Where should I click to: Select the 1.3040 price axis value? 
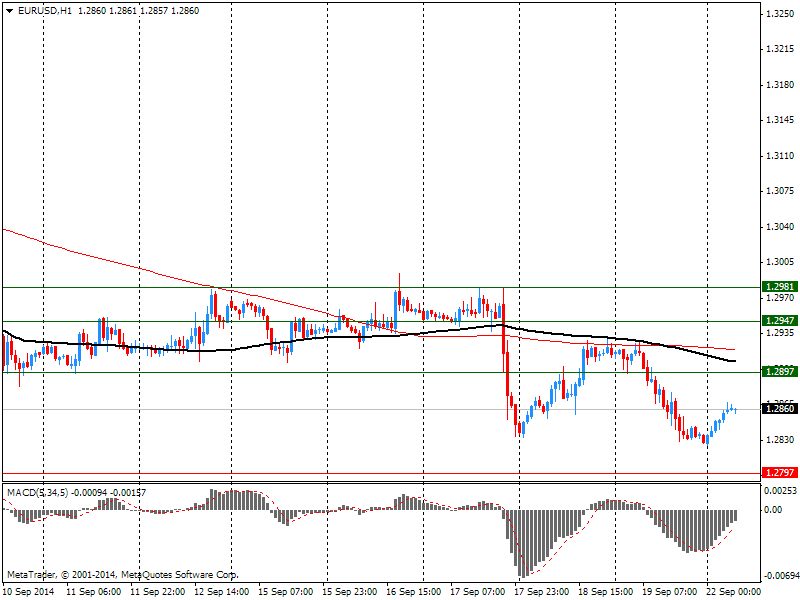[780, 227]
